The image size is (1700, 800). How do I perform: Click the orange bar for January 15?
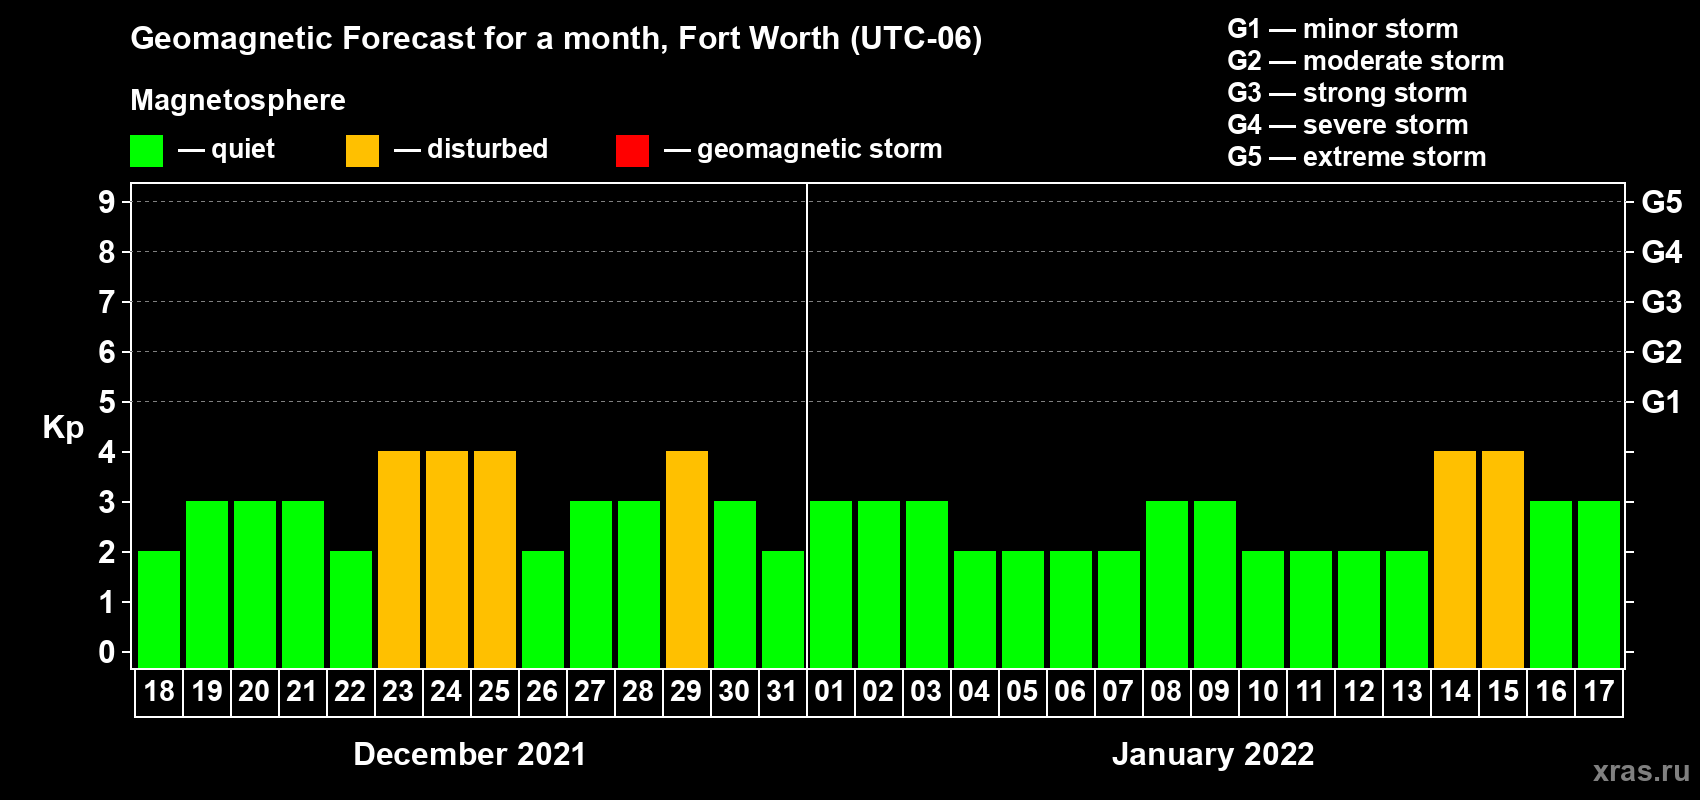[x=1503, y=559]
